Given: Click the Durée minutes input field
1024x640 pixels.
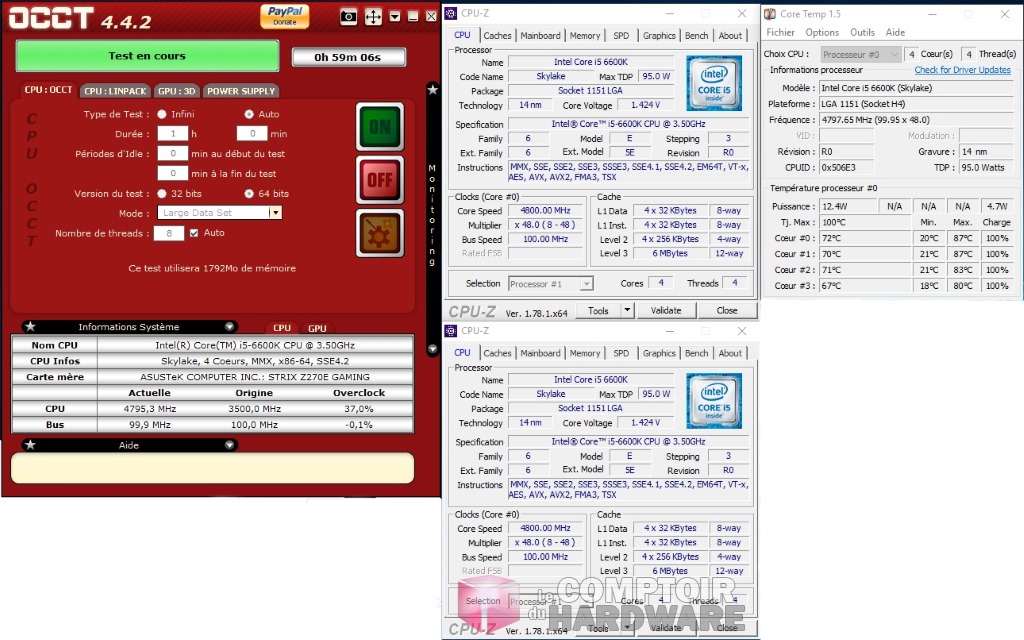Looking at the screenshot, I should [251, 133].
